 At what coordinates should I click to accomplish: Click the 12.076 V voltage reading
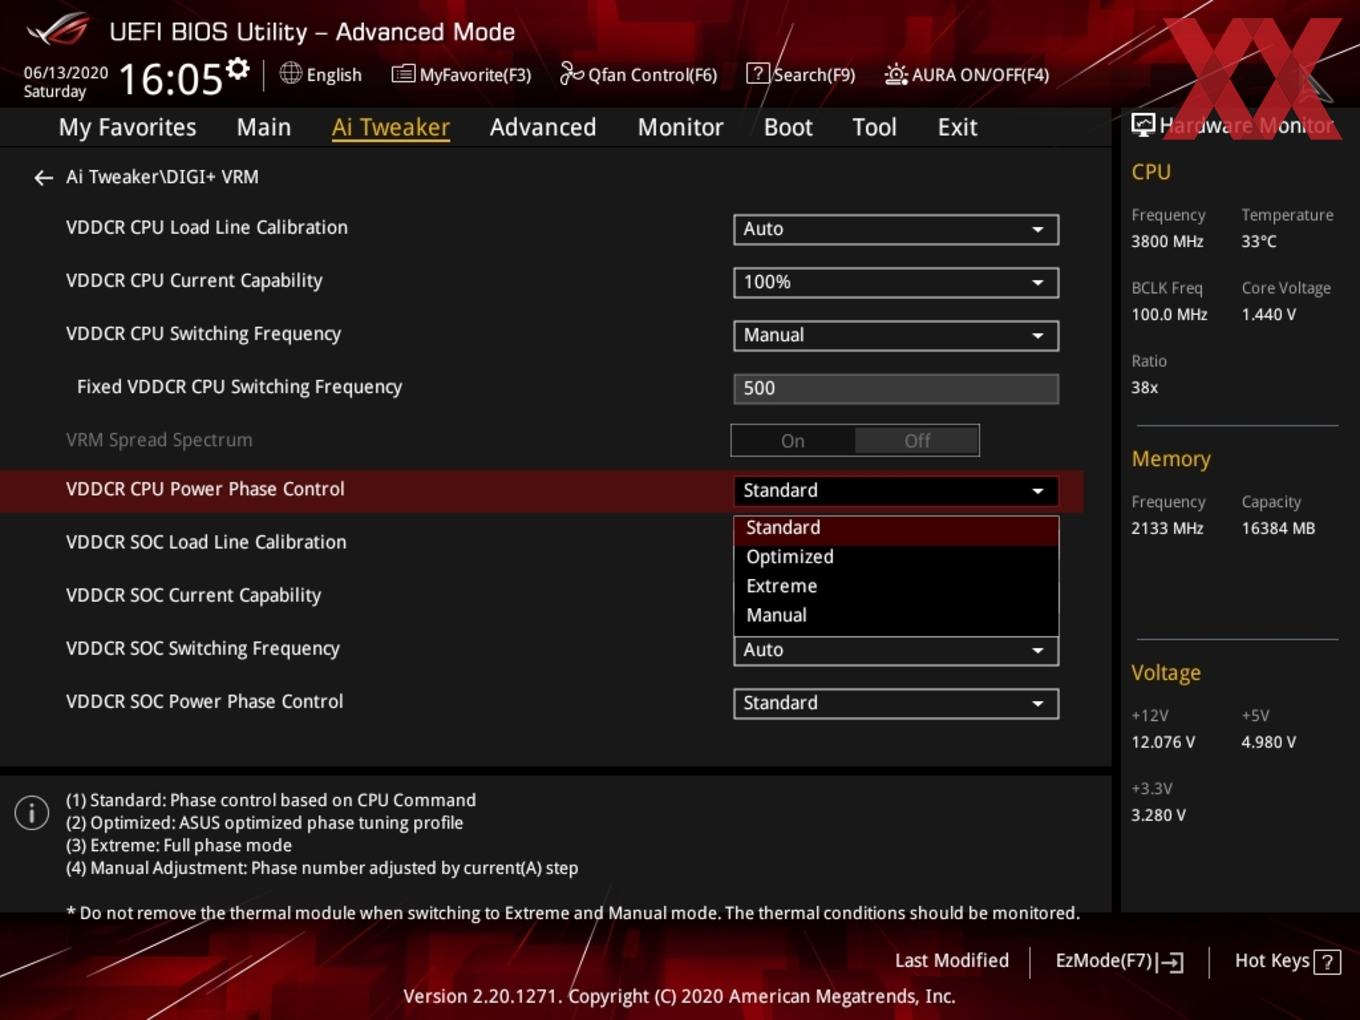pyautogui.click(x=1163, y=743)
